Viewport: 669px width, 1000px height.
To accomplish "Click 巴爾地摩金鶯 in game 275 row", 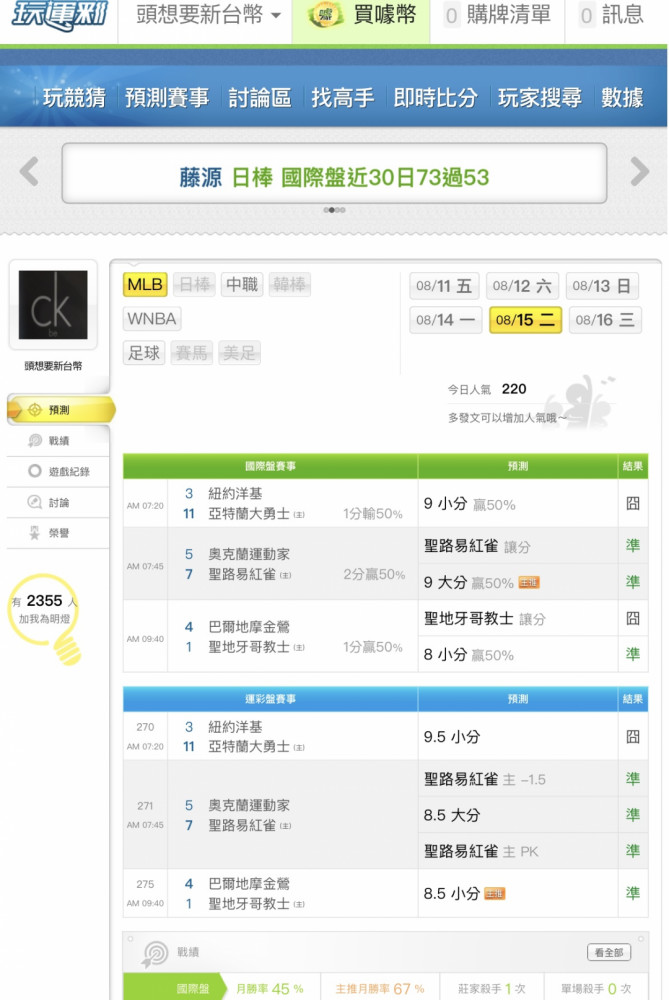I will 249,884.
